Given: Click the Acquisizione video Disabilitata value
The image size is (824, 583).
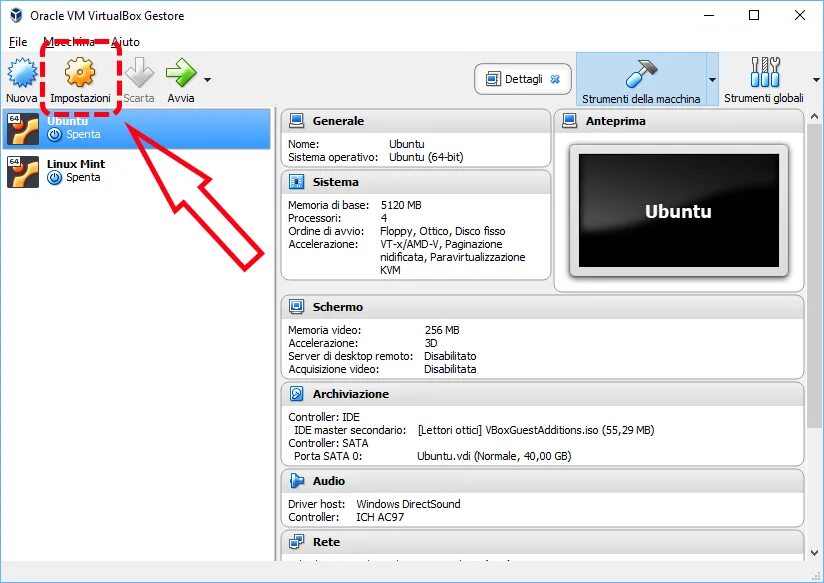Looking at the screenshot, I should tap(450, 369).
